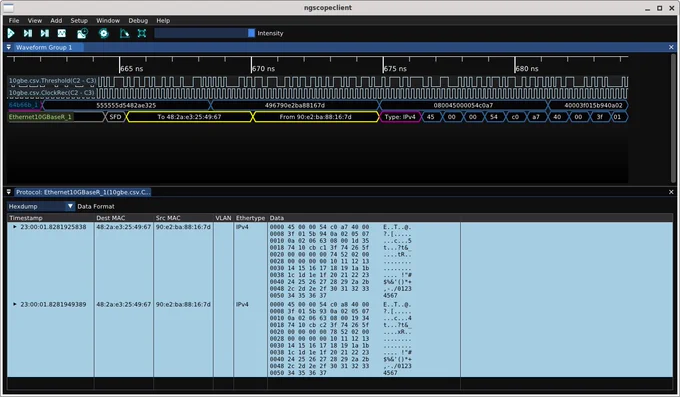Open the Protocol panel dropdown arrow
Screen dimensions: 680x397
9,191
